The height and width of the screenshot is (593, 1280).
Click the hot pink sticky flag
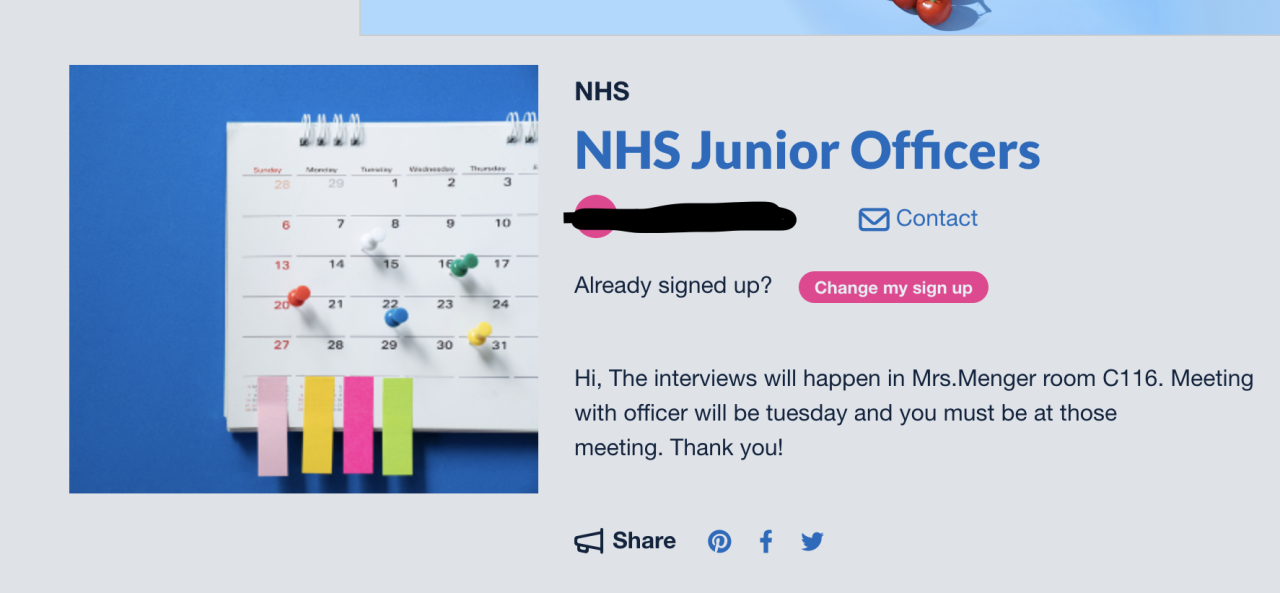(358, 425)
